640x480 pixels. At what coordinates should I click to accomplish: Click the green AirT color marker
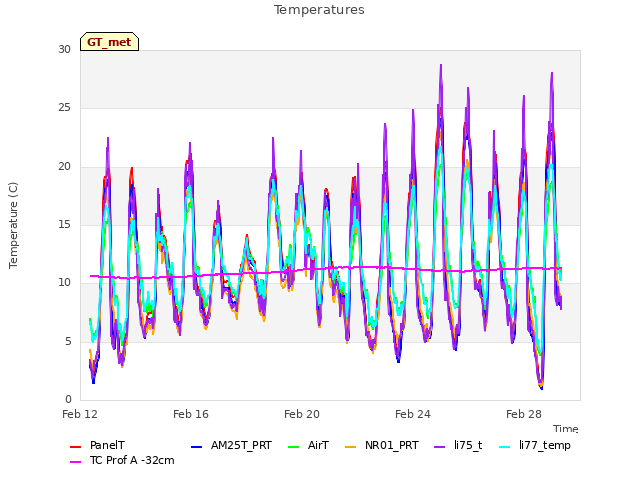[x=293, y=447]
